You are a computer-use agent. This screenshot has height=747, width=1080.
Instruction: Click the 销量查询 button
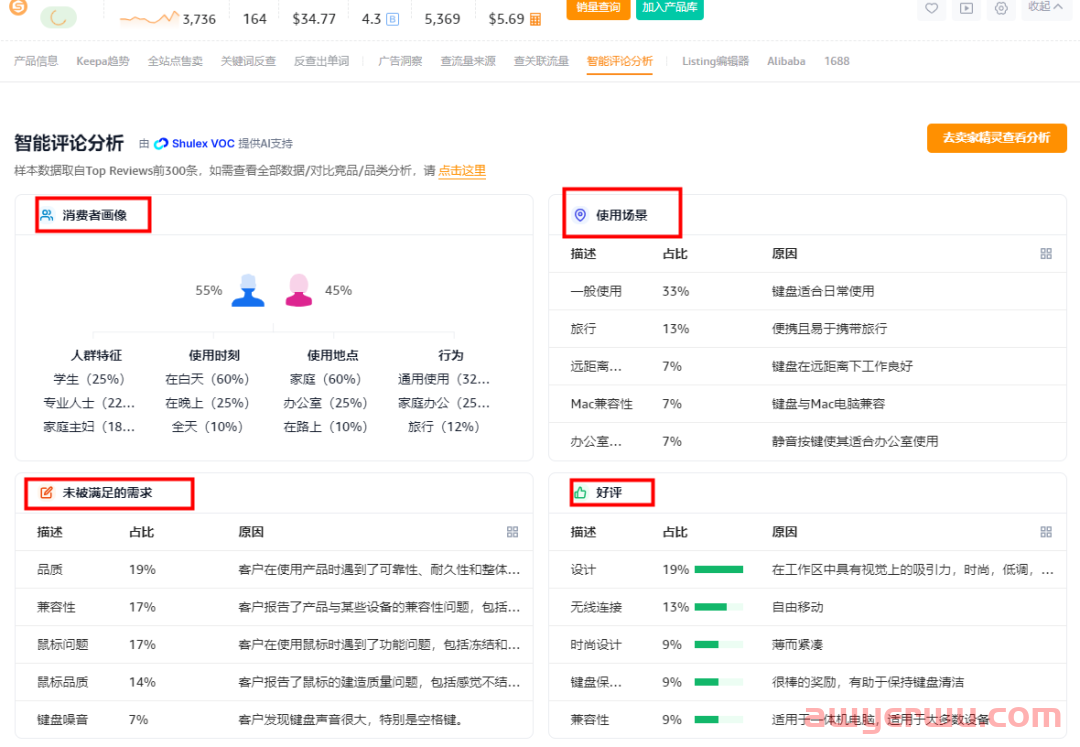598,7
